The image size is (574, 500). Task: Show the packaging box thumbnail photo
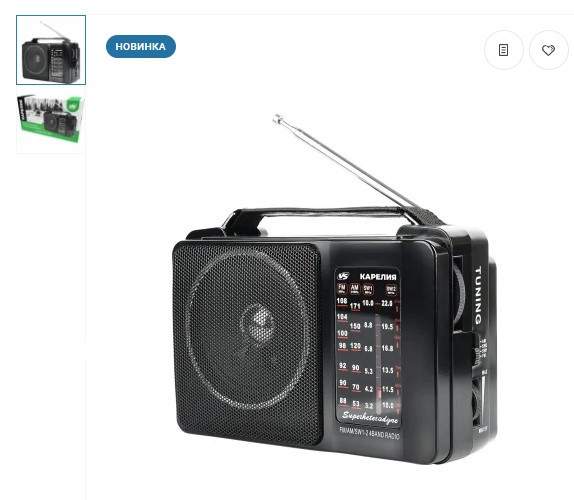[51, 119]
